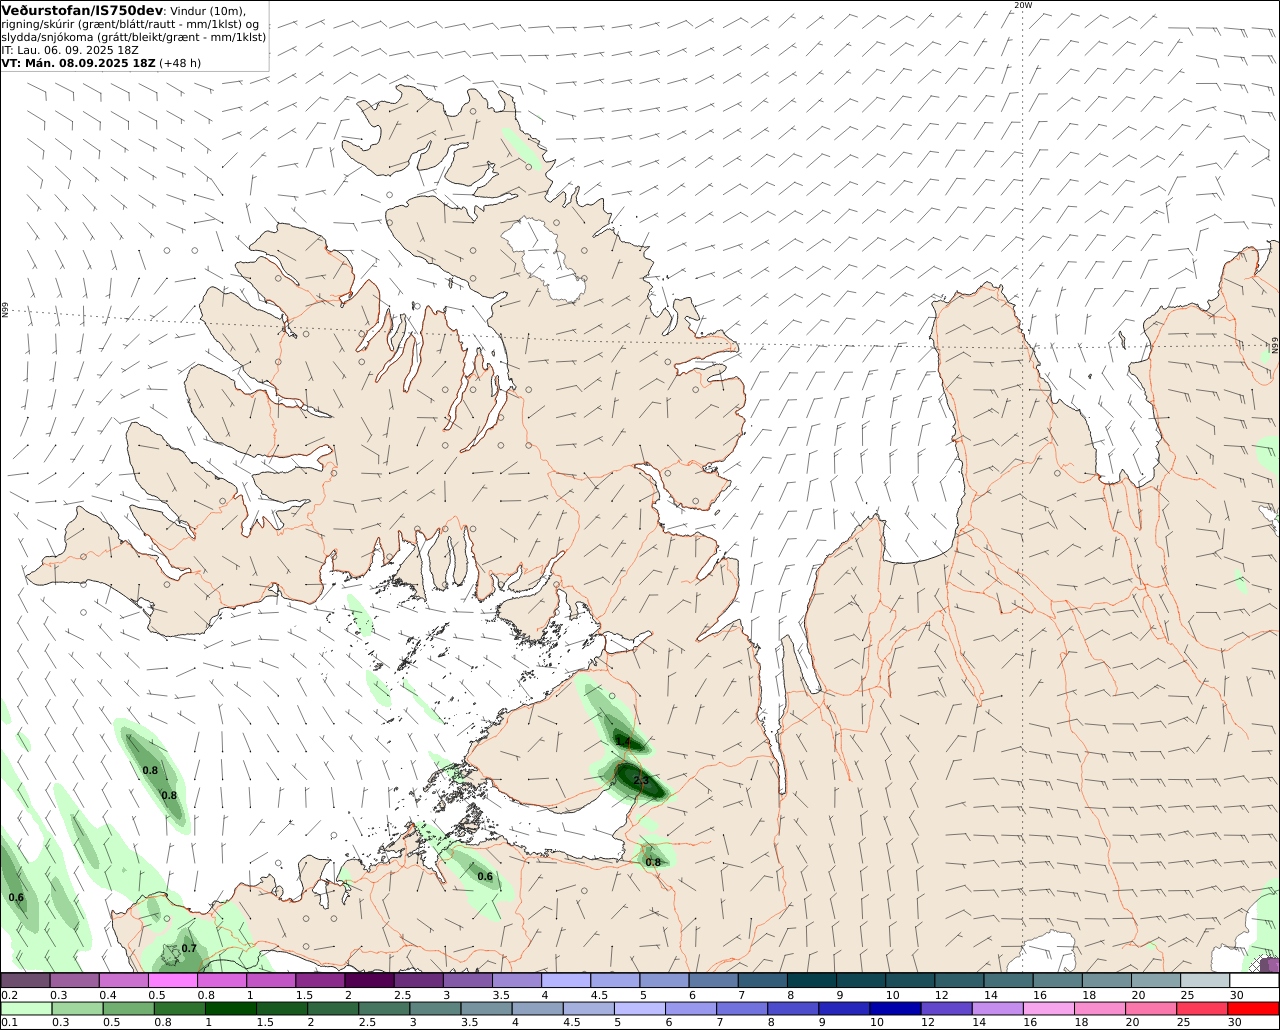This screenshot has height=1030, width=1280.
Task: Click the '(+48 h)' forecast offset text
Action: [x=180, y=62]
